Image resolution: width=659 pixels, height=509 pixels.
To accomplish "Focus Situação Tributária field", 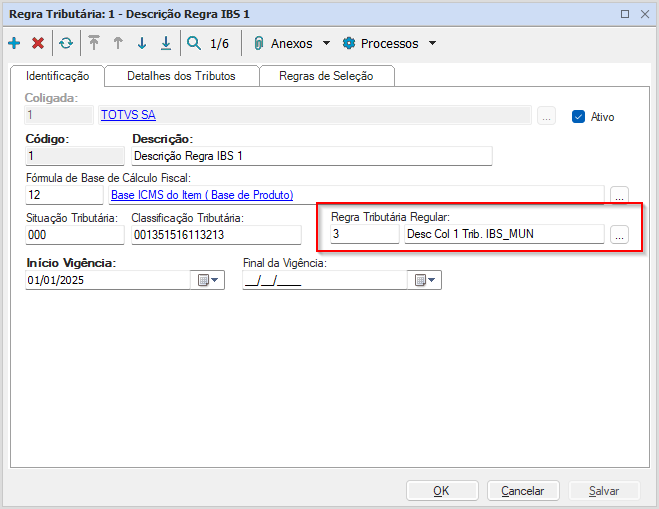I will pos(75,235).
